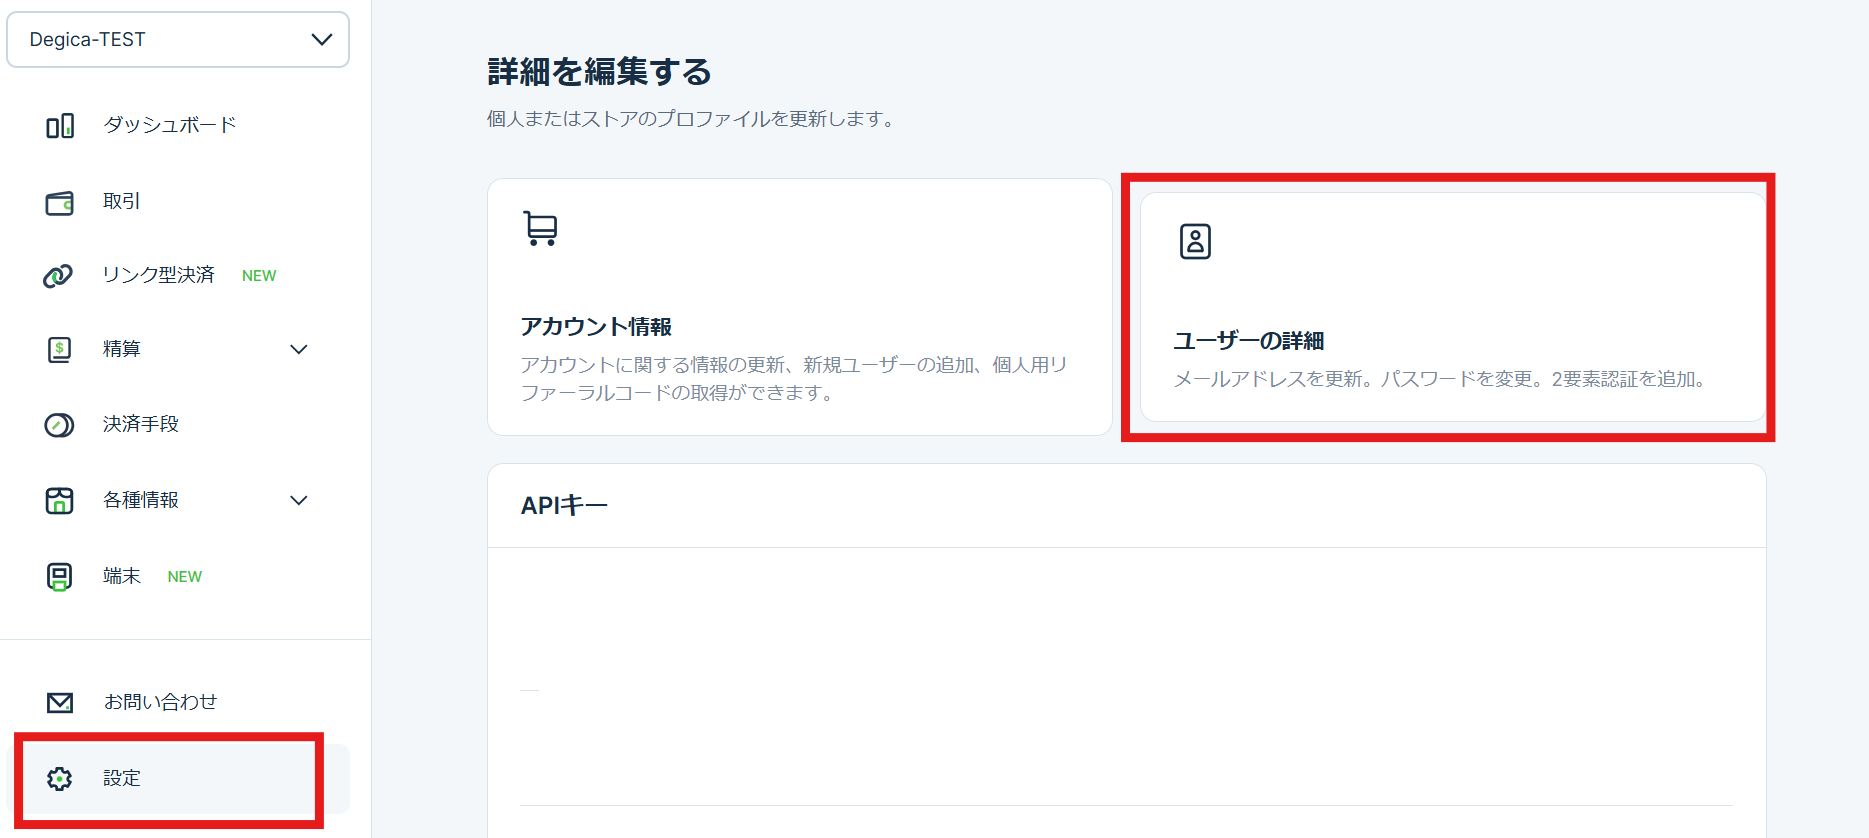Open the アカウント情報 card title
The height and width of the screenshot is (838, 1869).
(596, 327)
